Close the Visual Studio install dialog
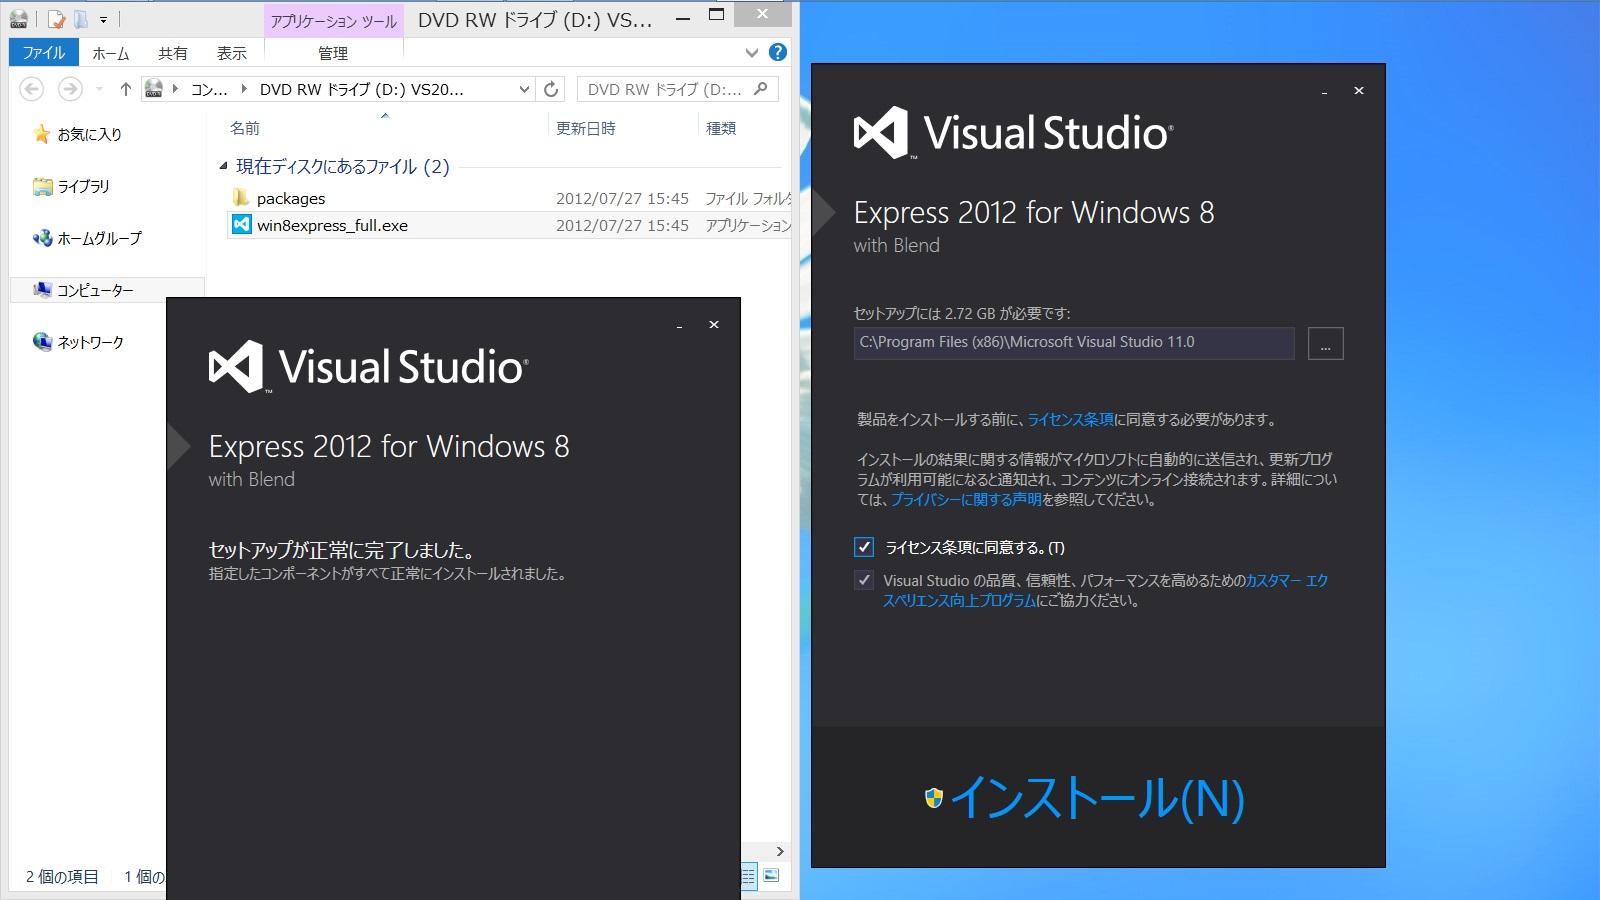 pos(1359,91)
